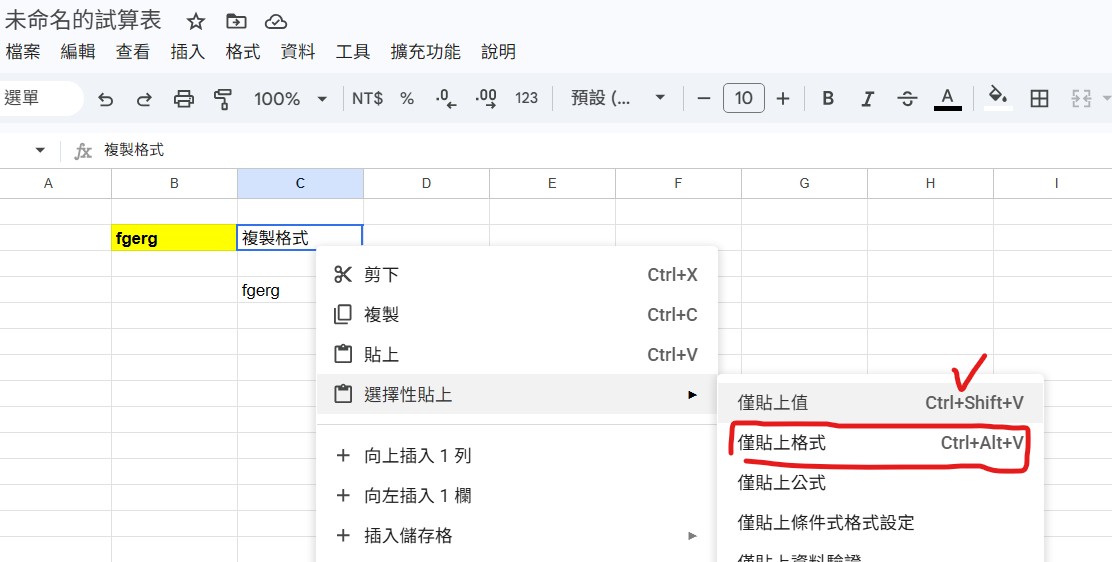Screen dimensions: 1112x562
Task: Check the cloud save status icon
Action: 276,22
